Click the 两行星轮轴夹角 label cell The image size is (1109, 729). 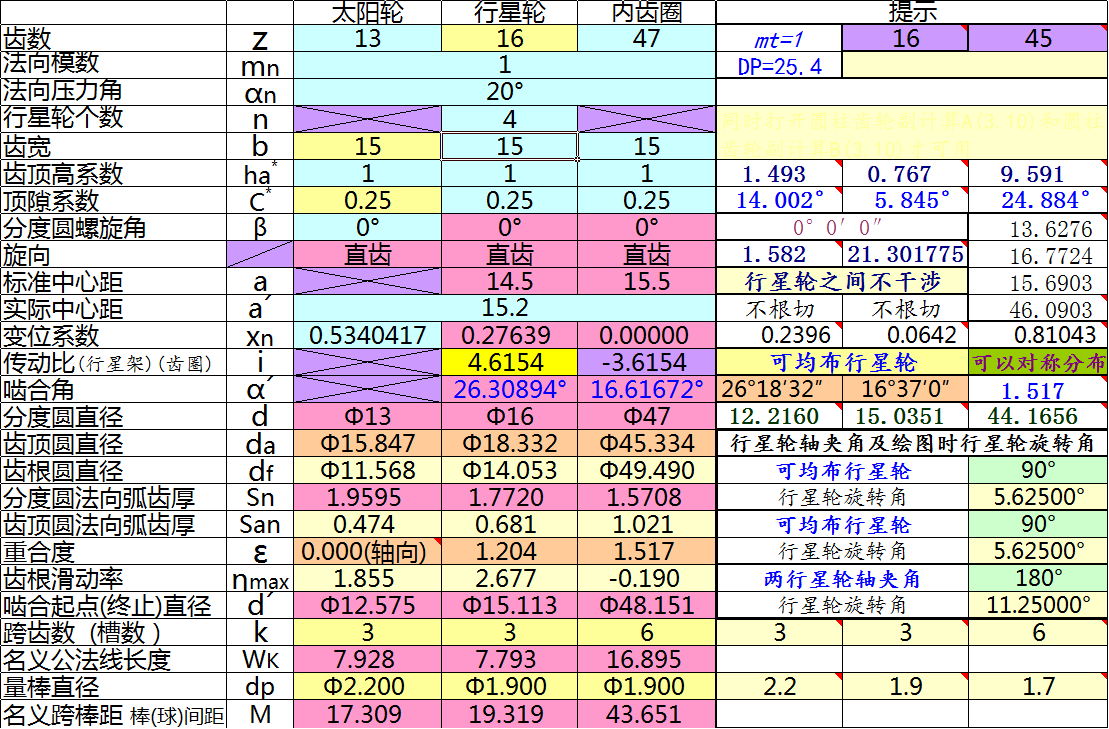pyautogui.click(x=842, y=578)
